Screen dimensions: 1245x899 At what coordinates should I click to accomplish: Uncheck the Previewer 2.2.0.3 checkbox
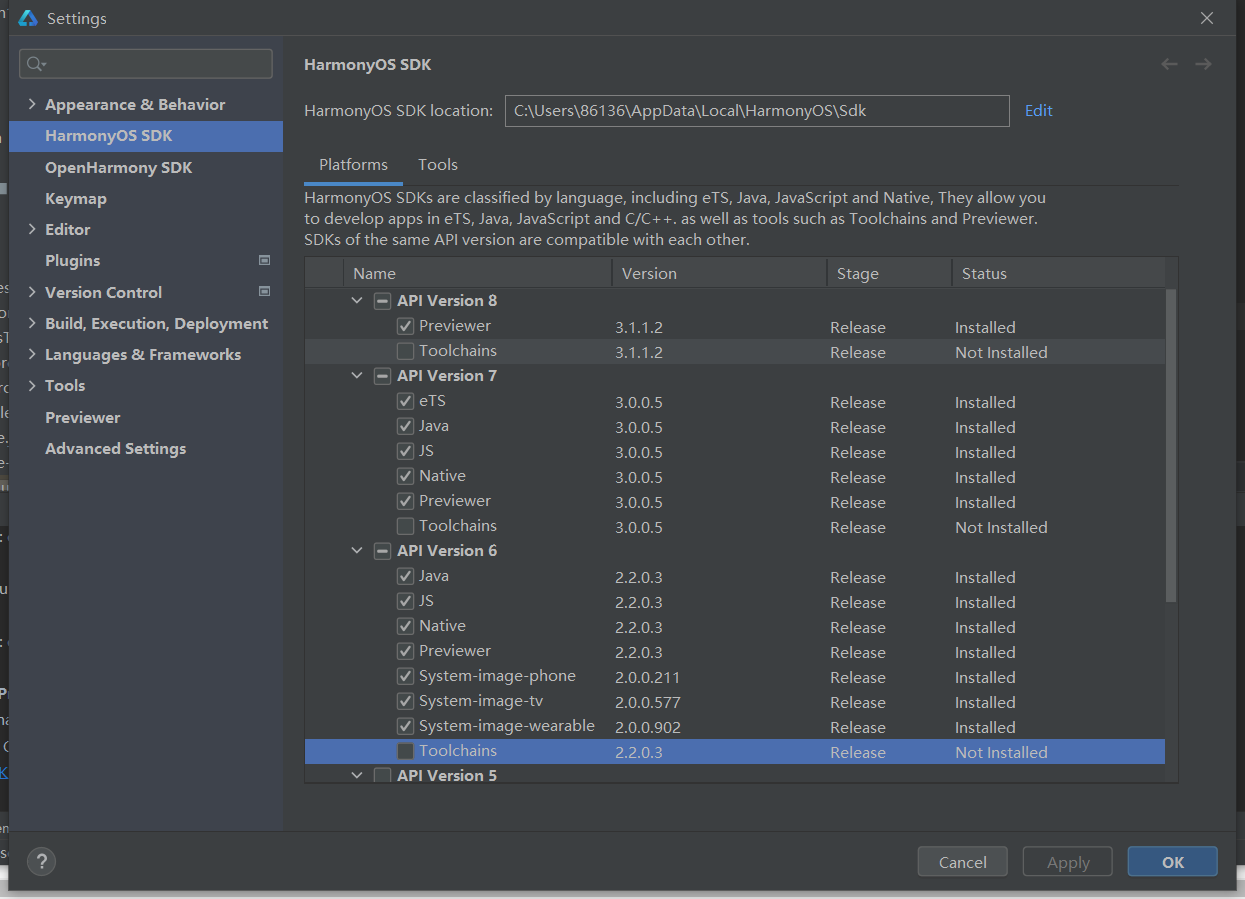tap(405, 651)
